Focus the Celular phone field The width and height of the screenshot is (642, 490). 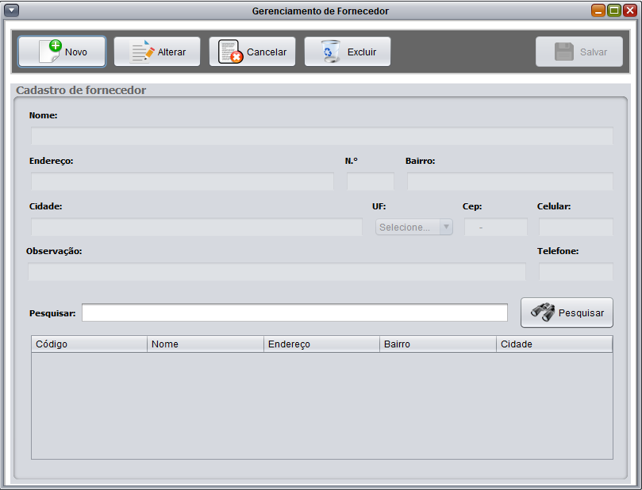(576, 227)
